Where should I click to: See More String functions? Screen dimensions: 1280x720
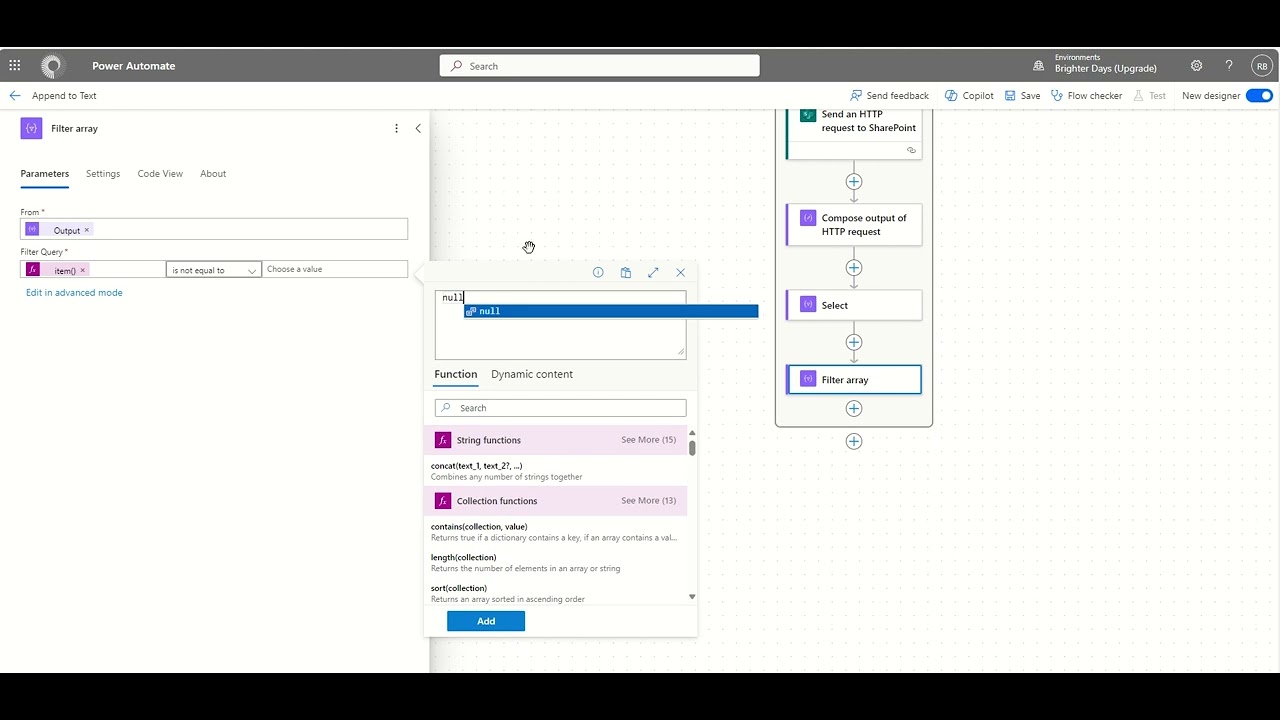(648, 440)
